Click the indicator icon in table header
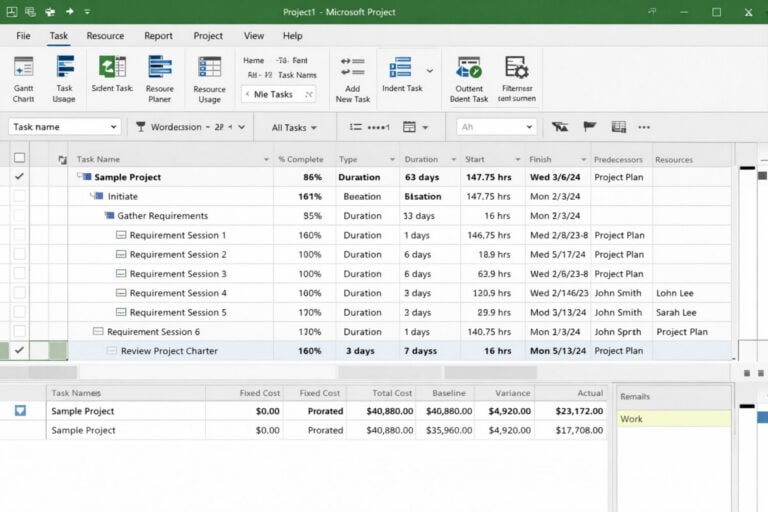Viewport: 768px width, 512px height. coord(62,160)
